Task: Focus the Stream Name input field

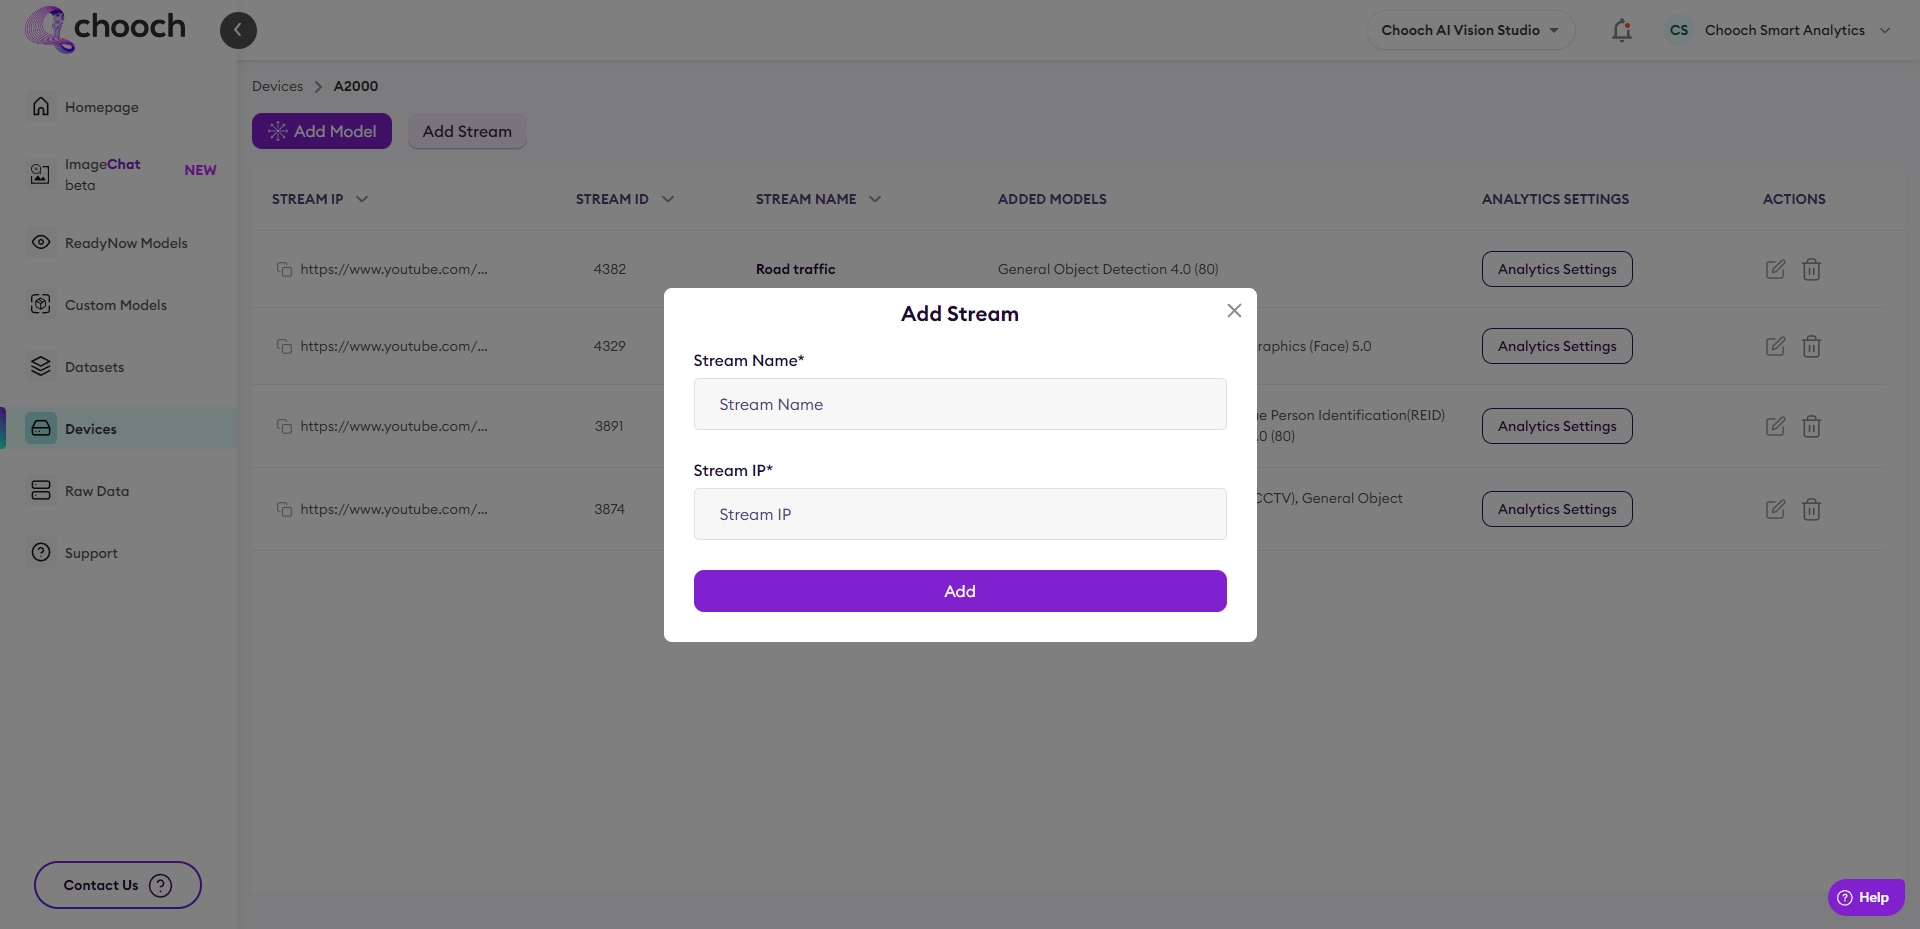Action: pos(959,404)
